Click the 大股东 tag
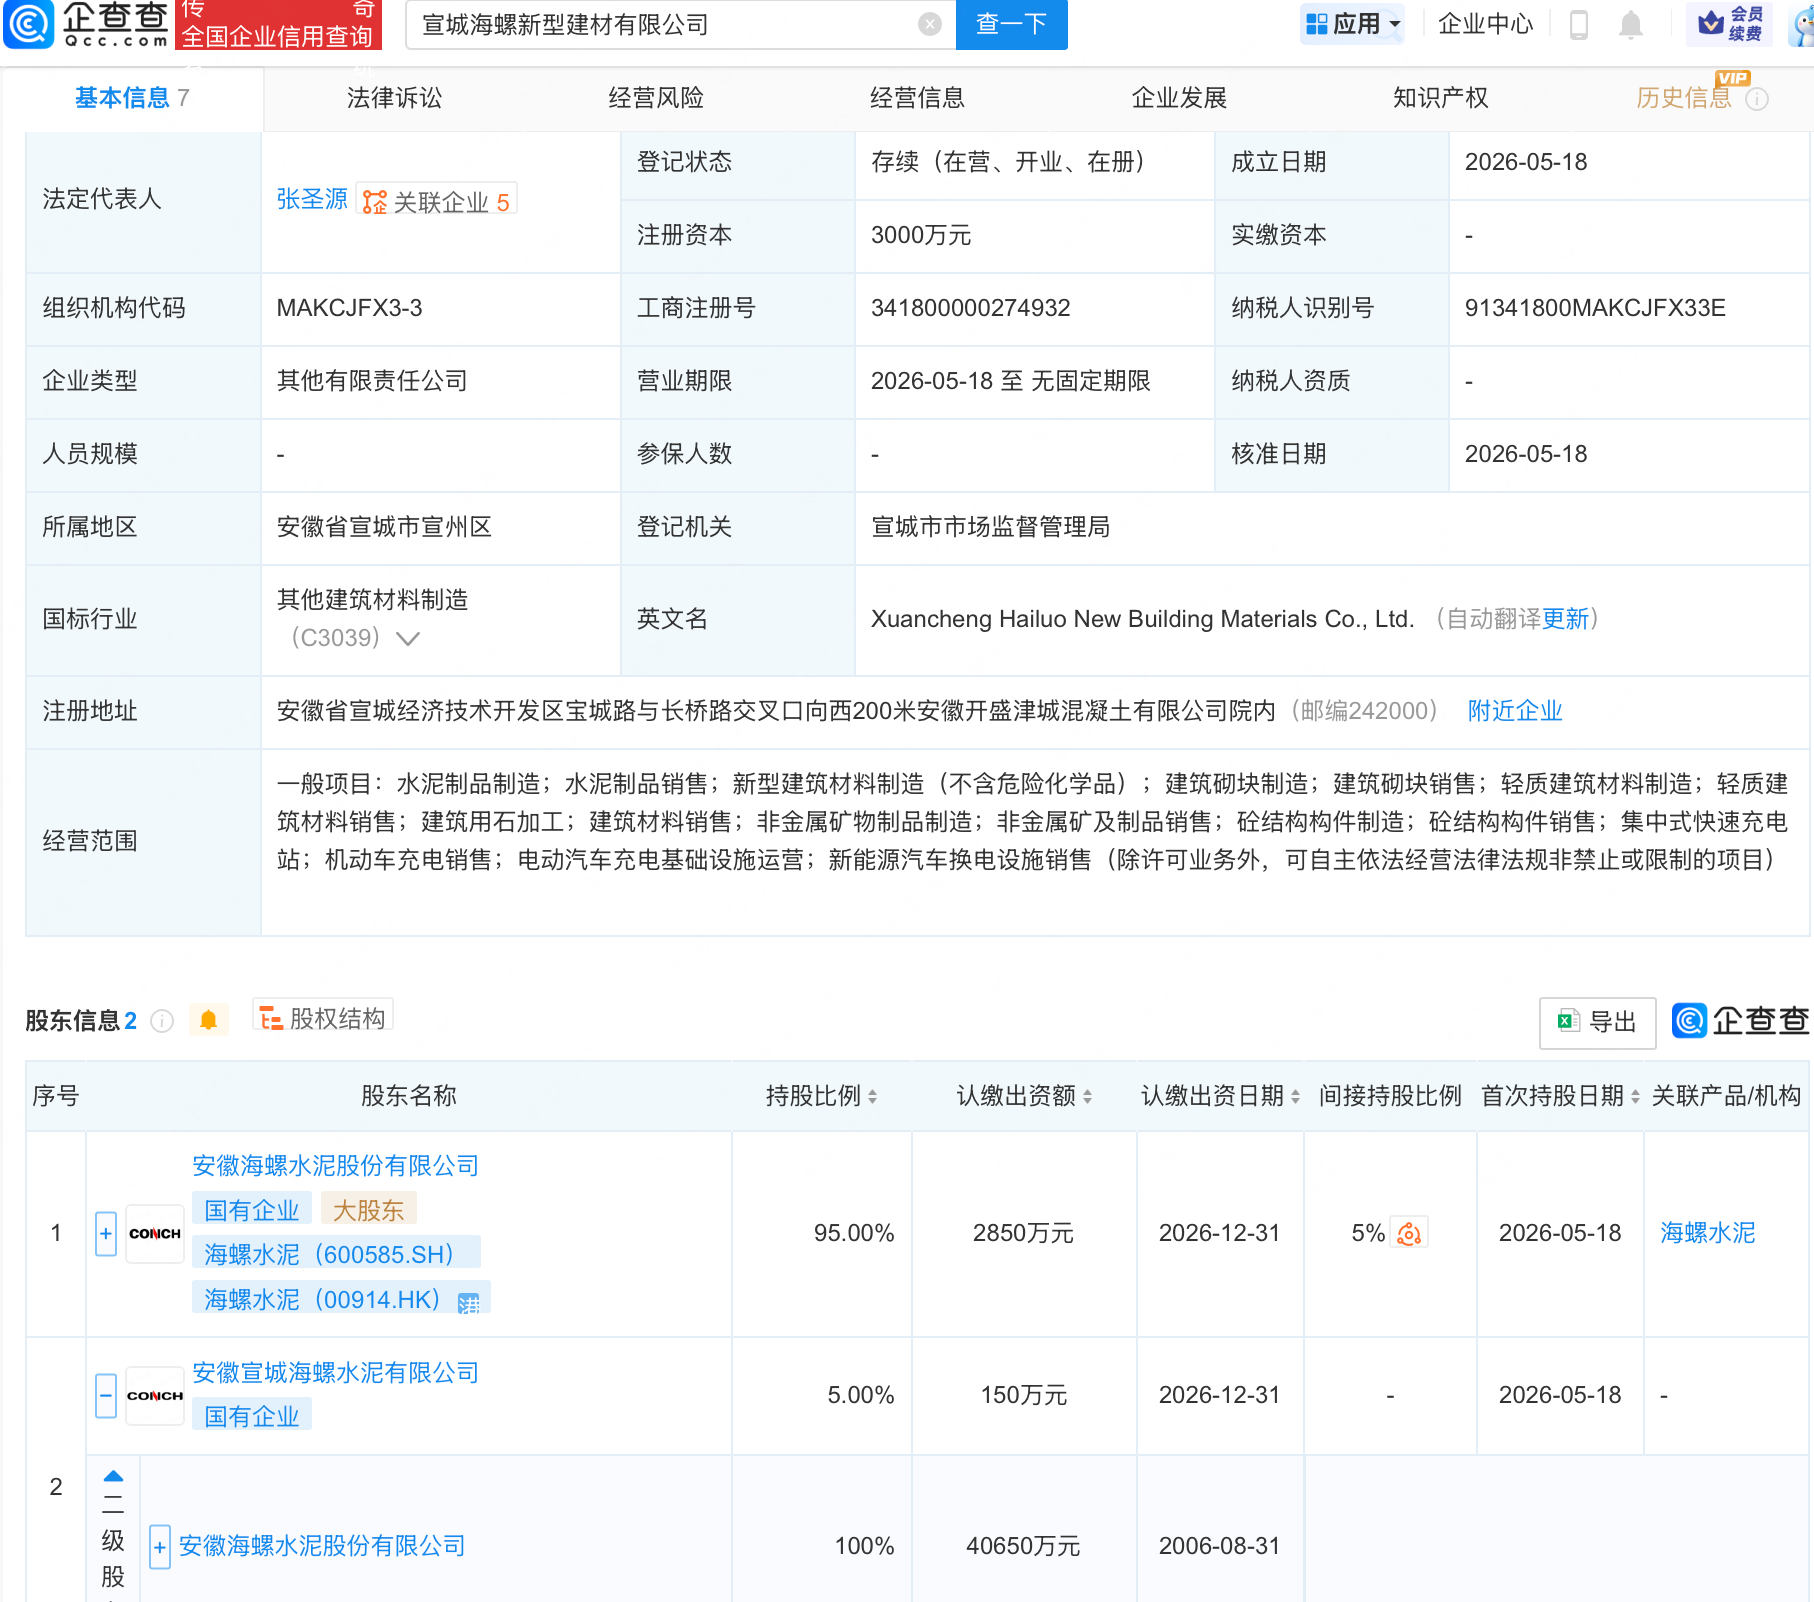 point(368,1210)
